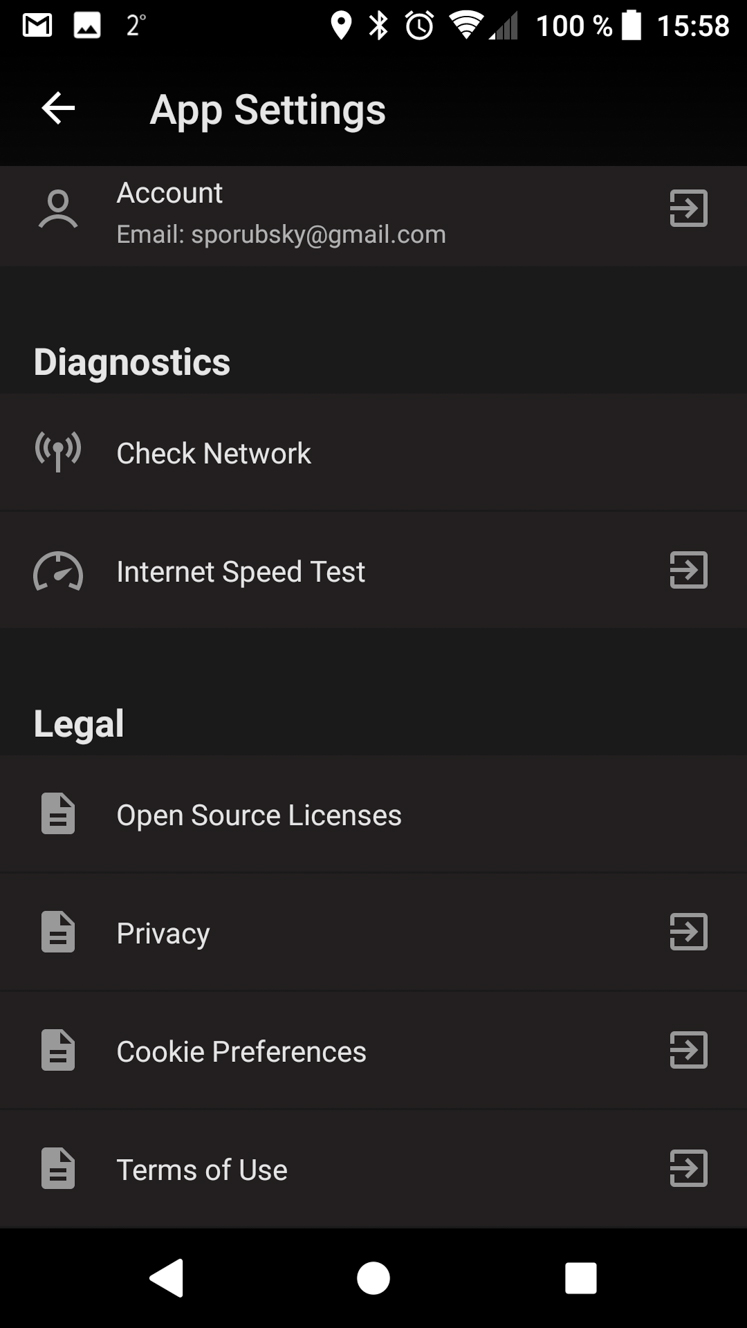Screen dimensions: 747x1328
Task: Tap the Privacy document icon
Action: (58, 932)
